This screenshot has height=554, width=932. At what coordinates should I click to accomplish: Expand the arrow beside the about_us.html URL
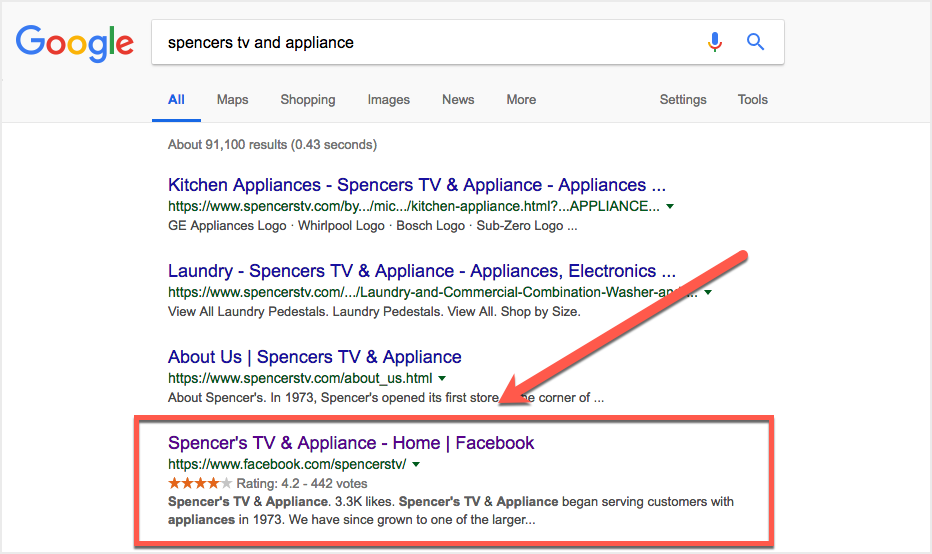pyautogui.click(x=442, y=379)
